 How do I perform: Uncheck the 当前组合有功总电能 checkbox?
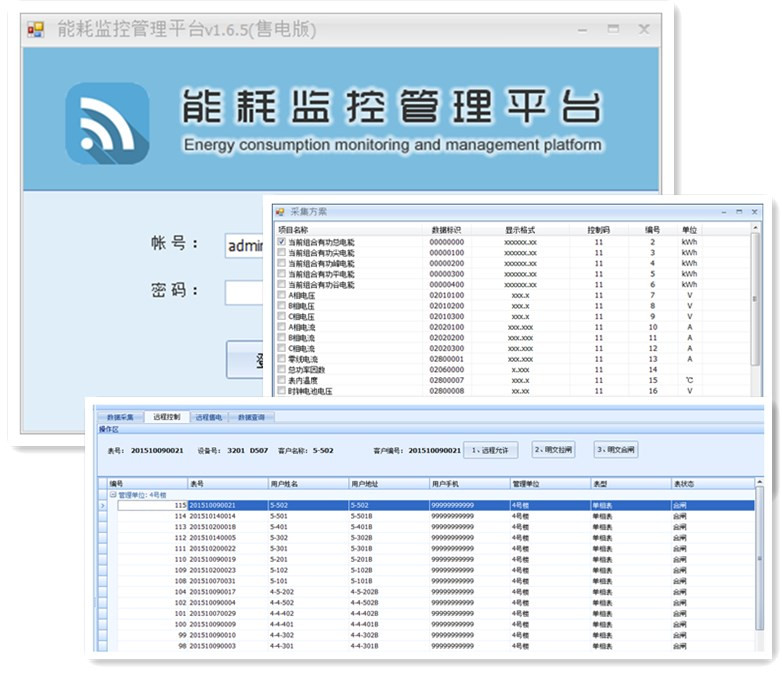pyautogui.click(x=282, y=241)
